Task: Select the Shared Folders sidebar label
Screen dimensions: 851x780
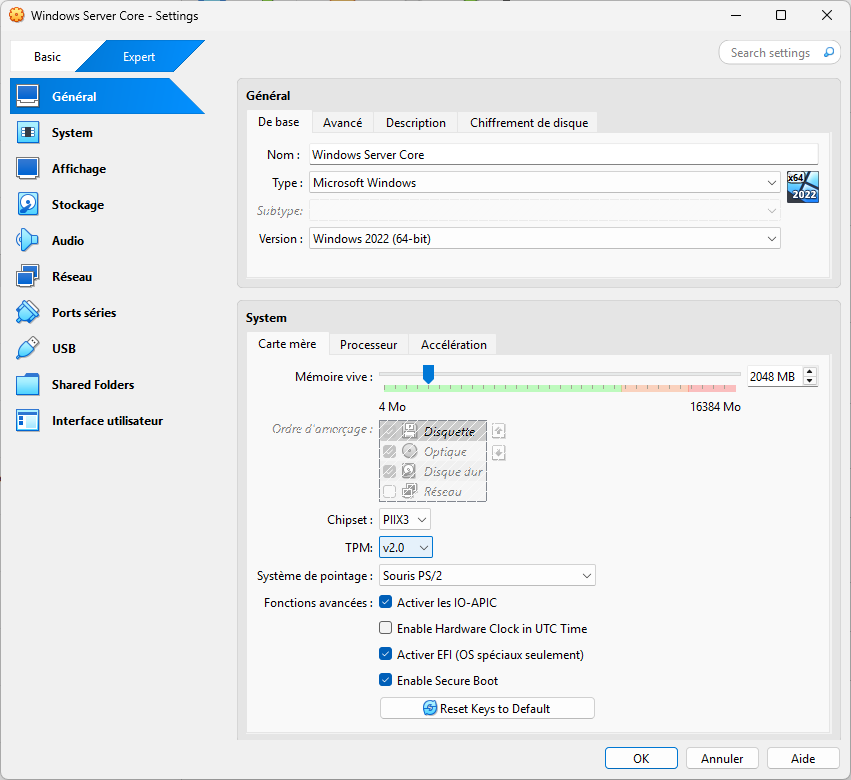Action: [93, 384]
